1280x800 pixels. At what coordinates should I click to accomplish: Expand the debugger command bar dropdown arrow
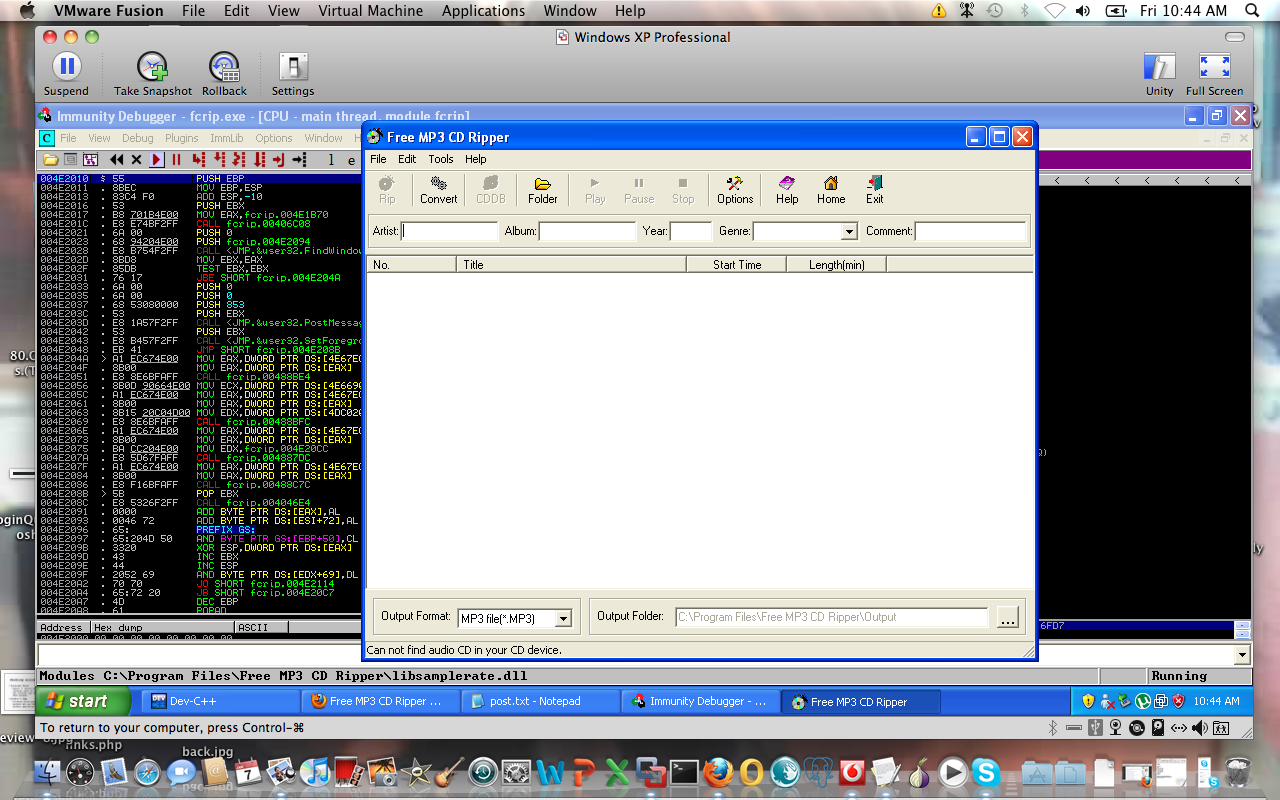click(x=1243, y=655)
